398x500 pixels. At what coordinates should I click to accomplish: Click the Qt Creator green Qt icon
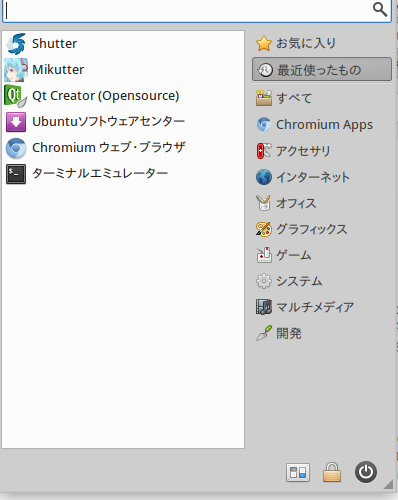(15, 96)
